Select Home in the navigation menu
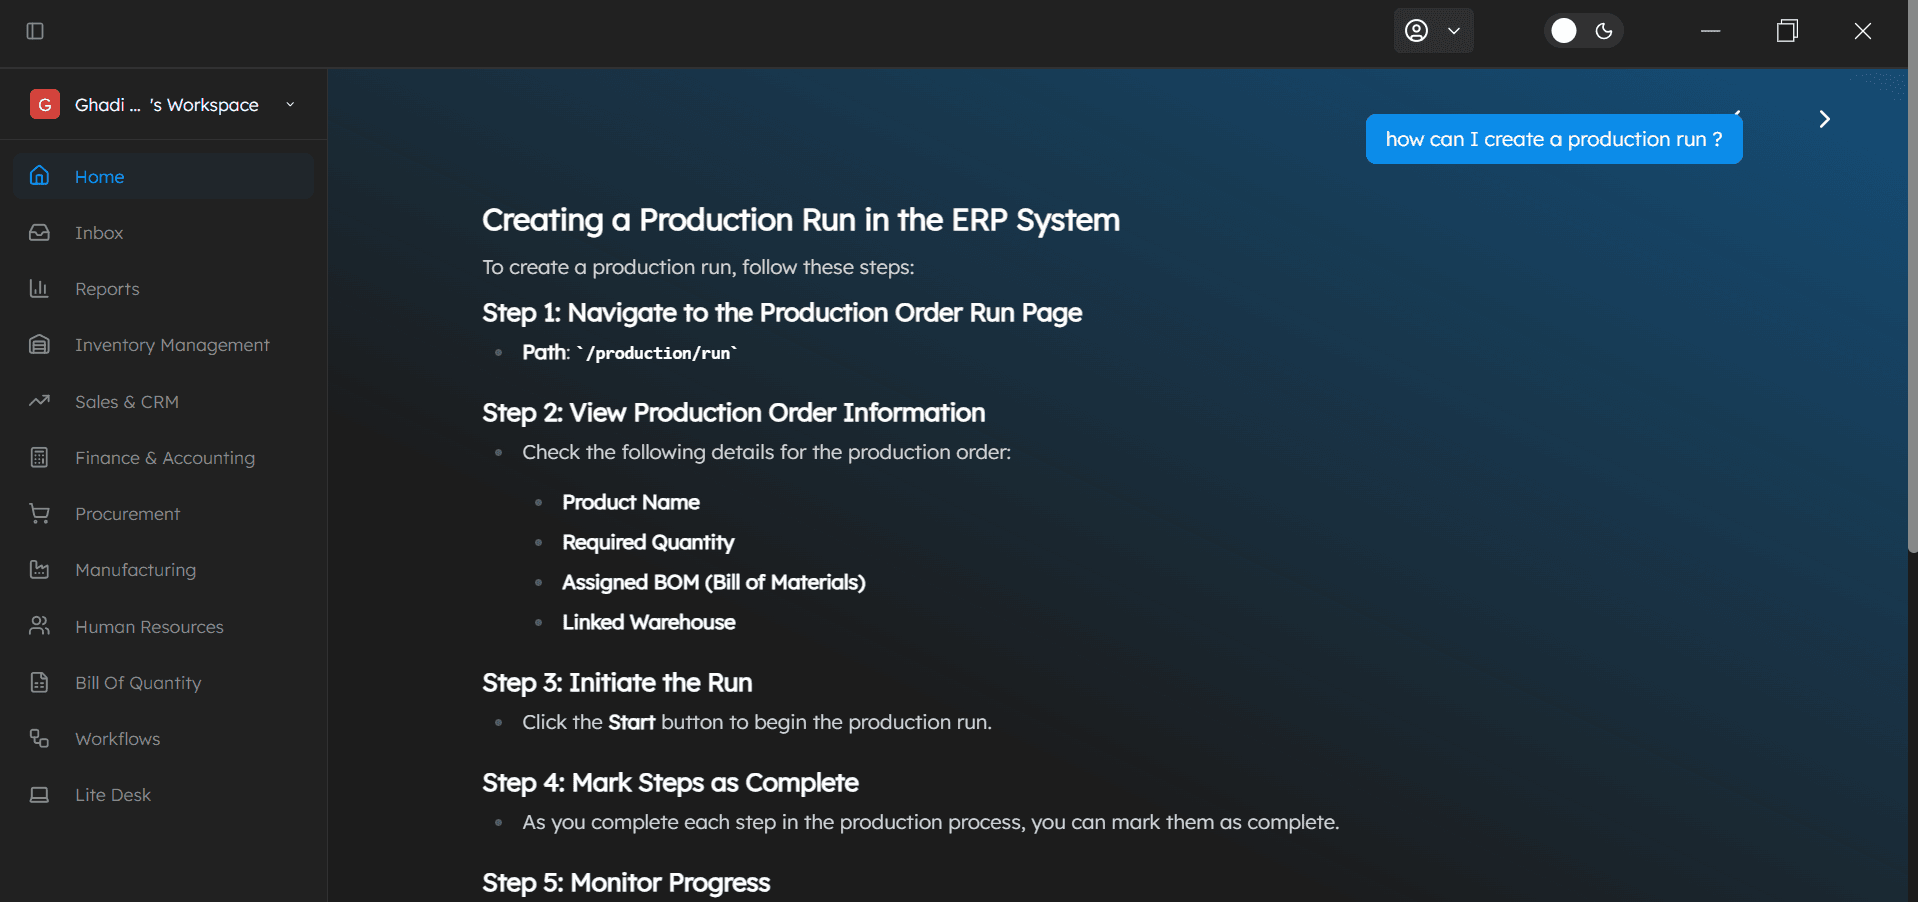 pyautogui.click(x=99, y=176)
